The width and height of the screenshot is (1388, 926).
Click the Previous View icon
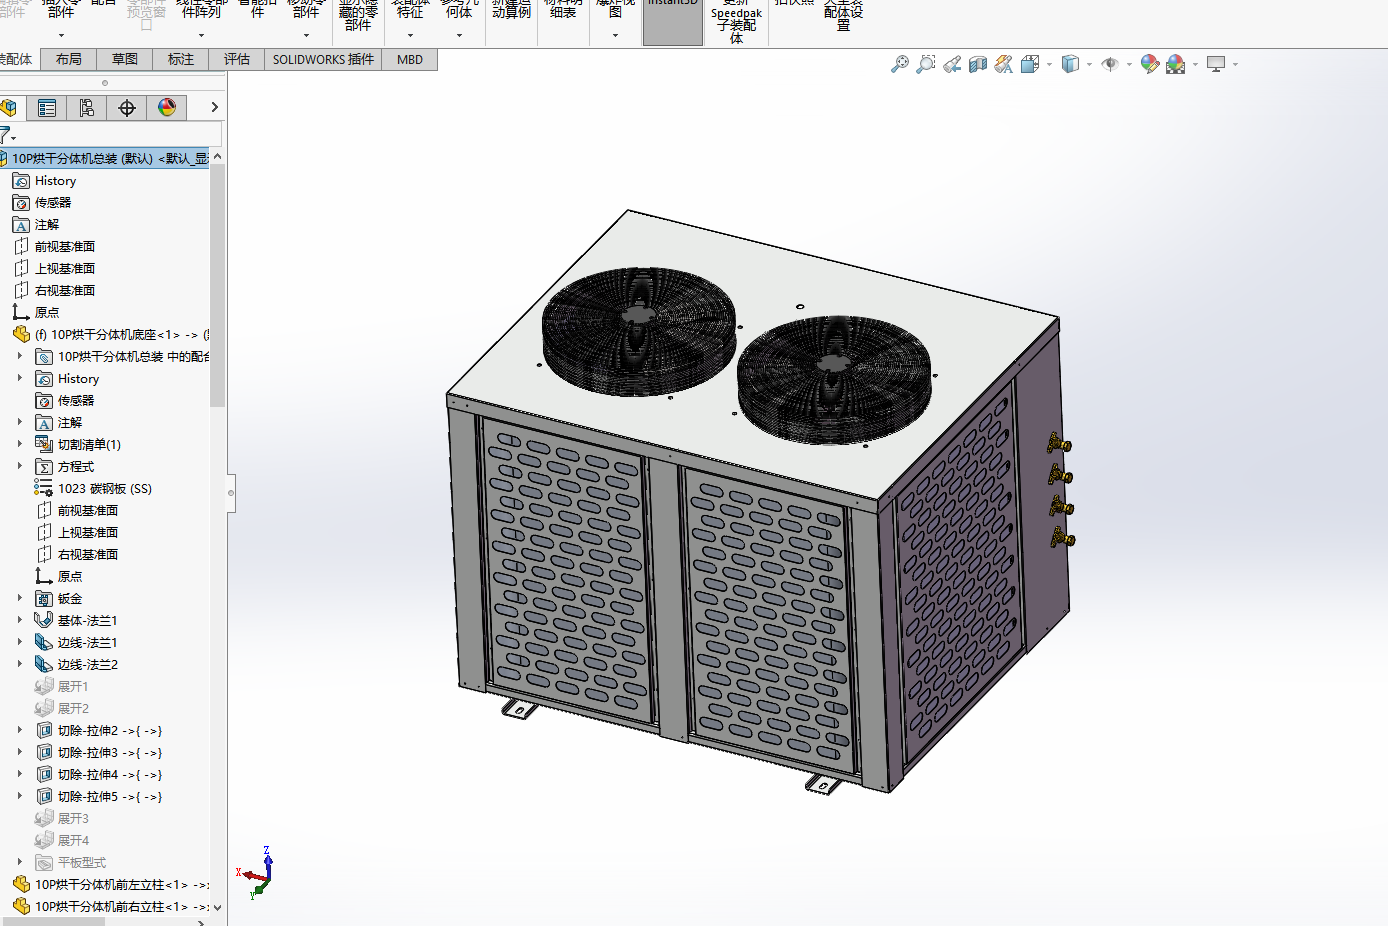(x=952, y=64)
